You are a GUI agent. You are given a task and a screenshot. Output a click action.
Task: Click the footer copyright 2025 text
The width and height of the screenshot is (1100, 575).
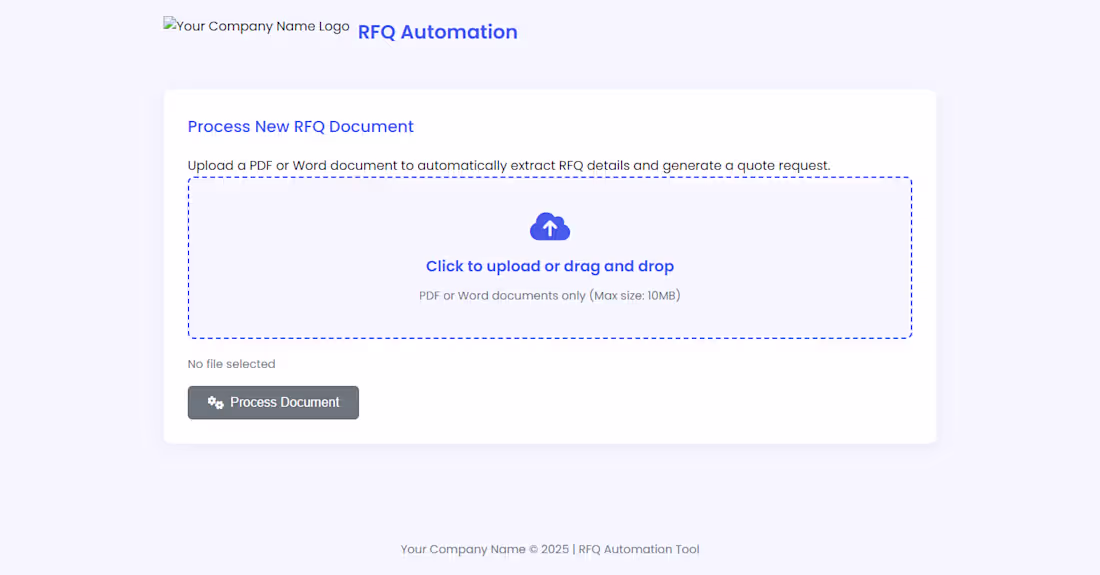(550, 549)
